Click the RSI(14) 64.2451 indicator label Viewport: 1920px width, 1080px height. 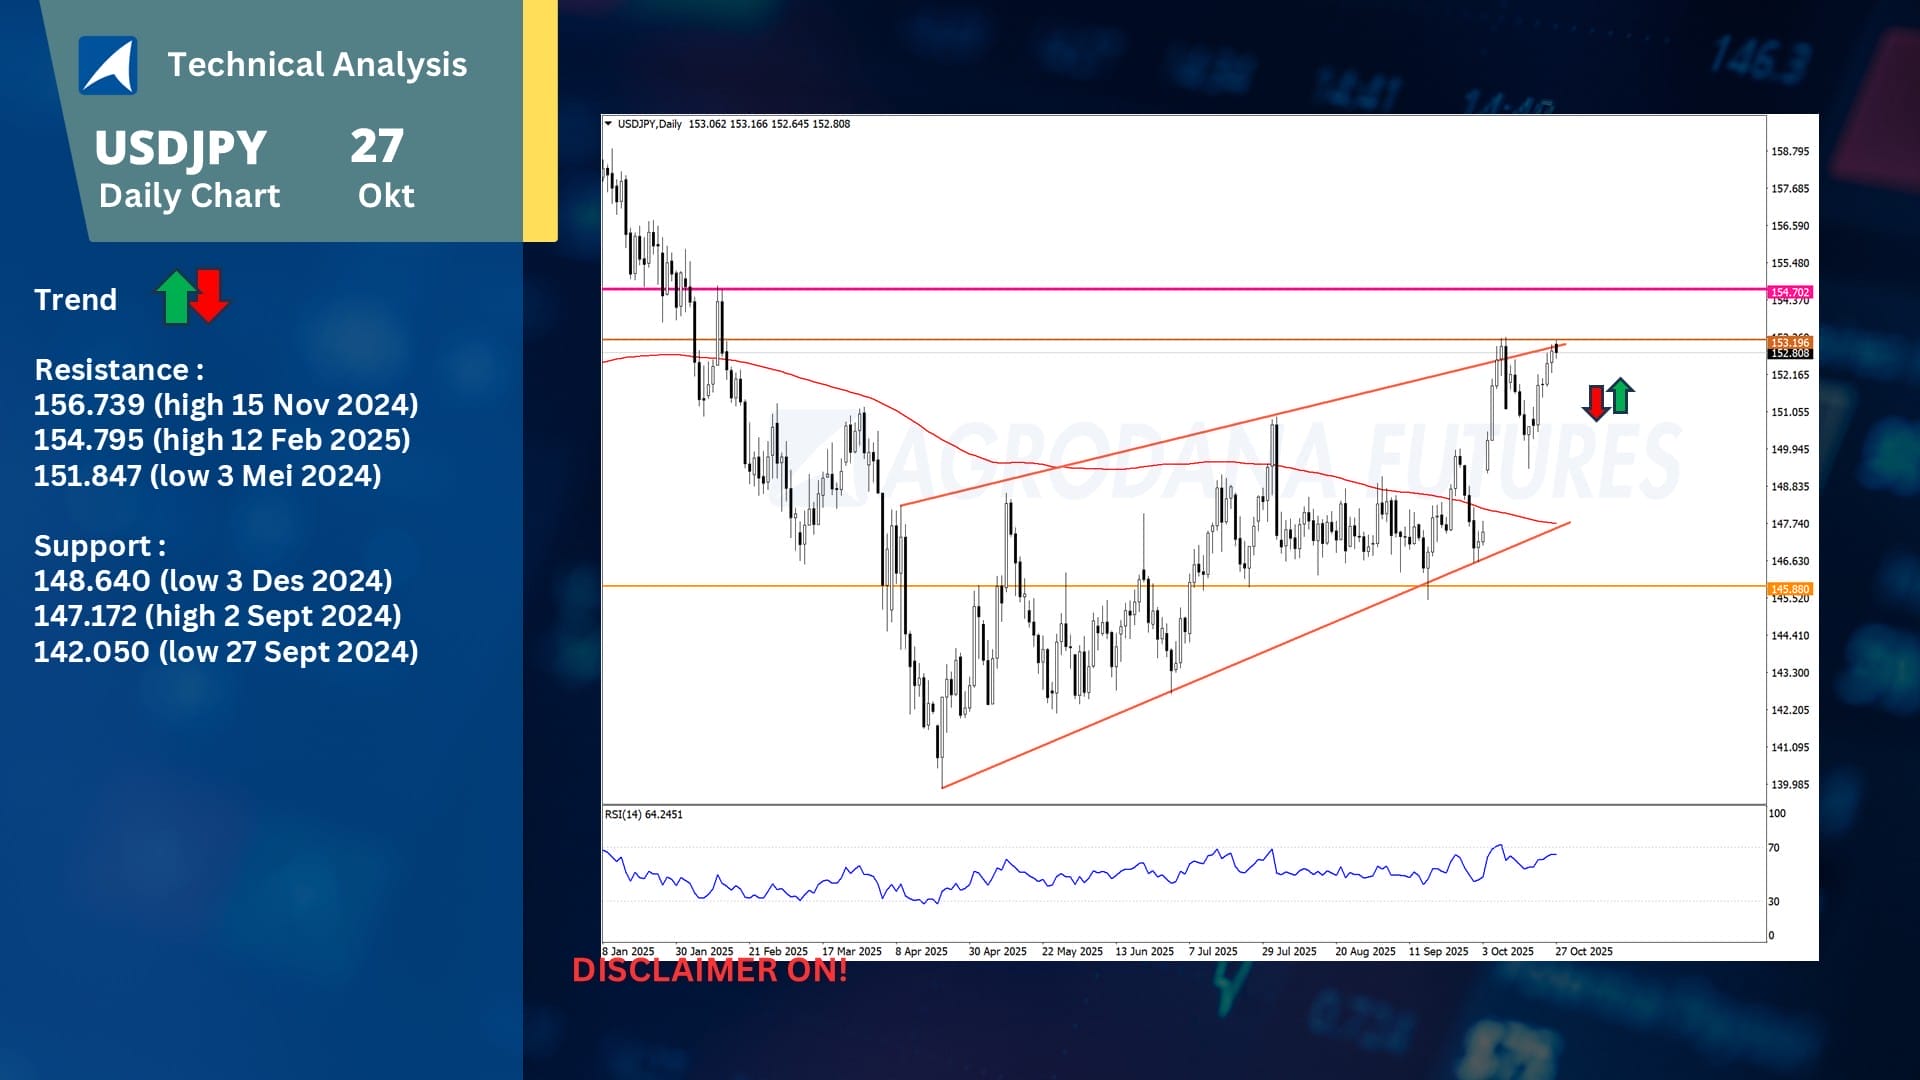pos(643,814)
